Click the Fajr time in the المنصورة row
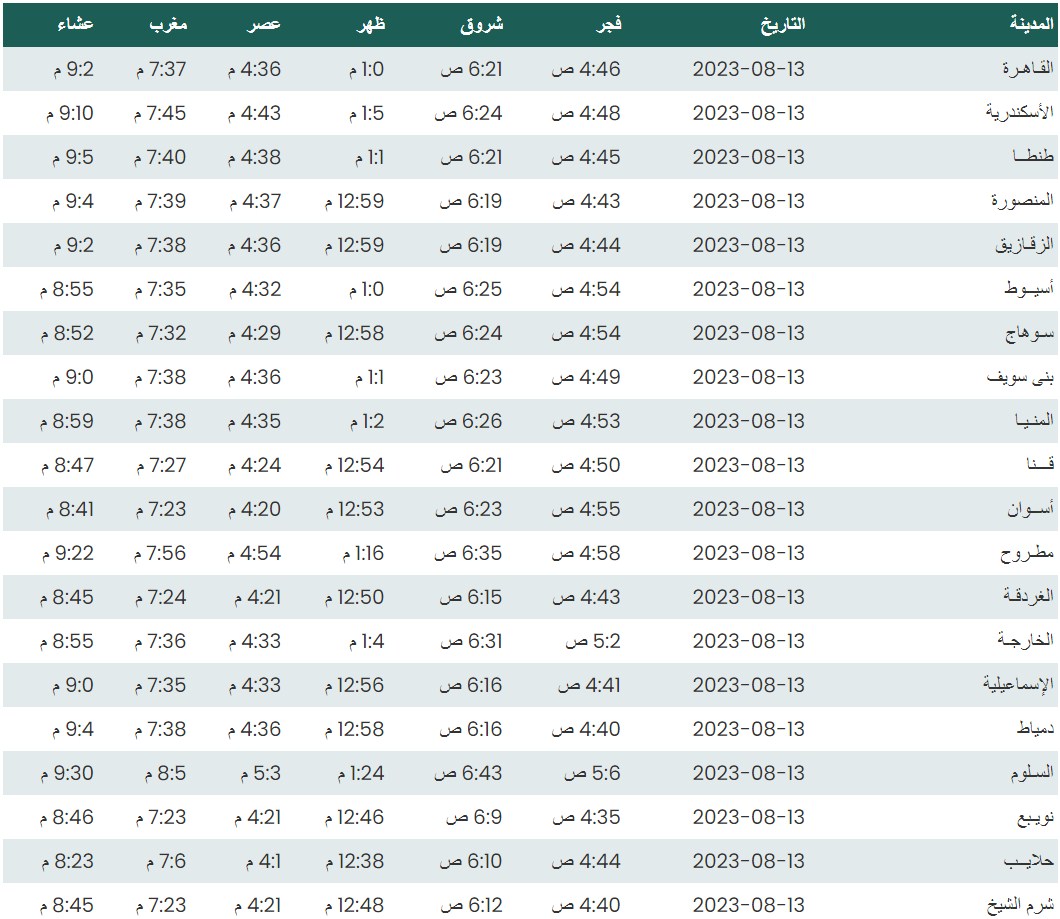The width and height of the screenshot is (1060, 919). [x=587, y=201]
